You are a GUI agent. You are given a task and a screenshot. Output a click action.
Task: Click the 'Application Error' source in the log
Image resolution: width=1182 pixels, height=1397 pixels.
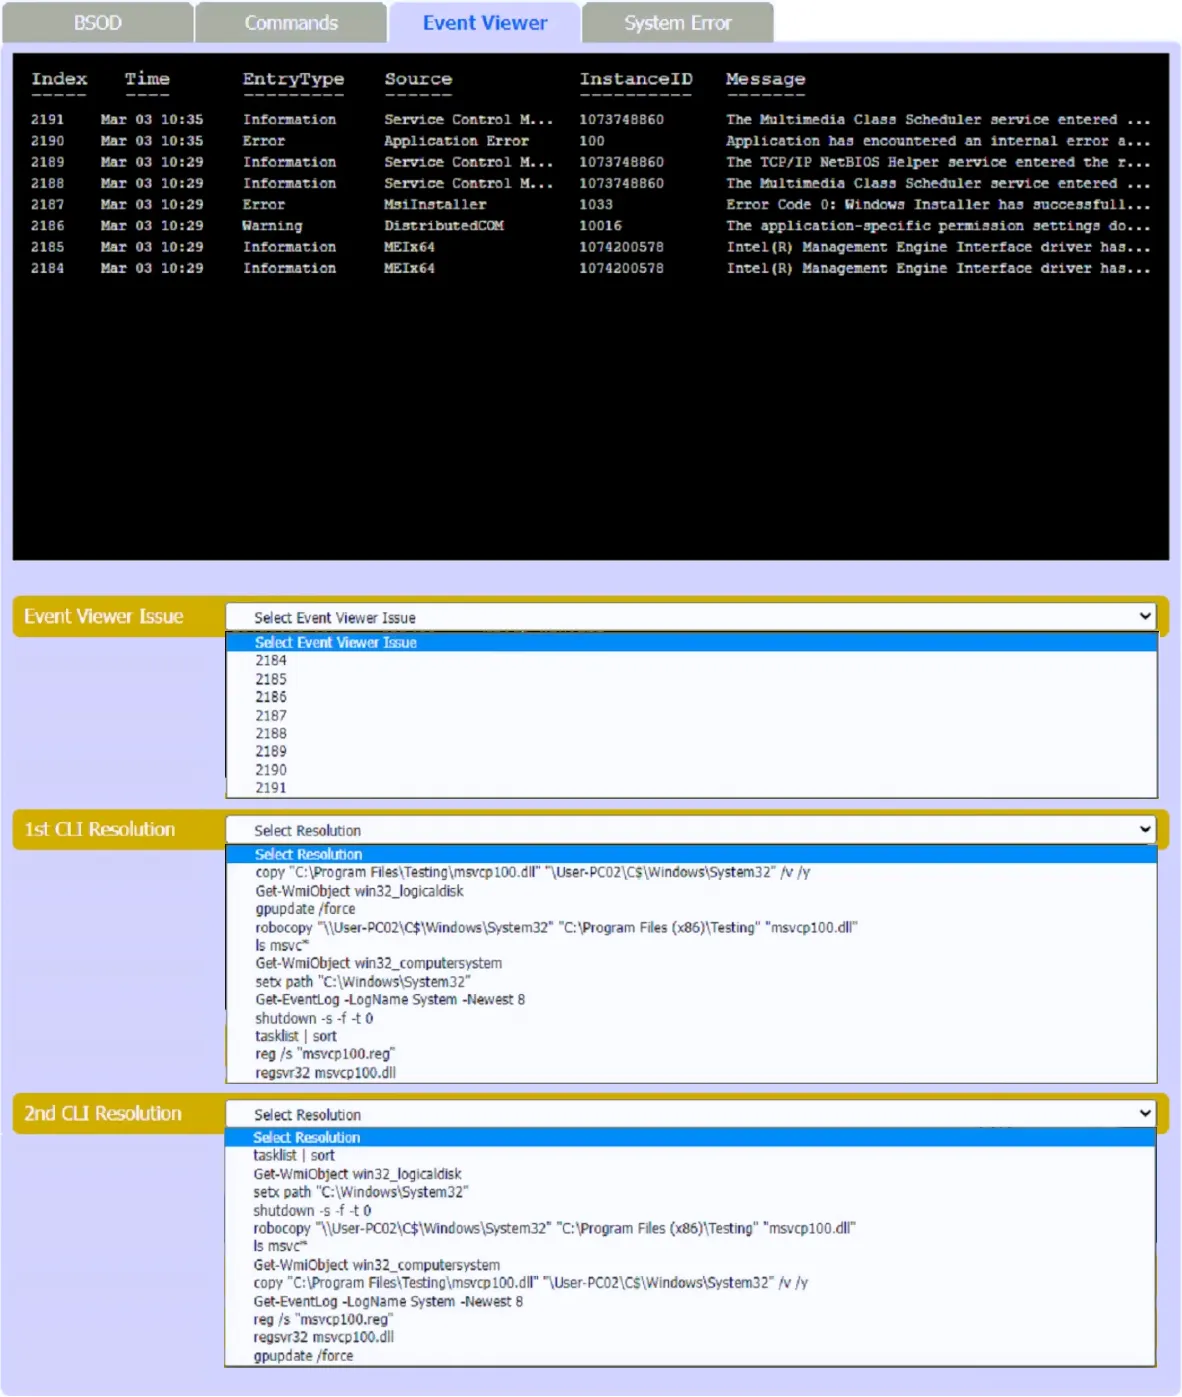[x=456, y=141]
